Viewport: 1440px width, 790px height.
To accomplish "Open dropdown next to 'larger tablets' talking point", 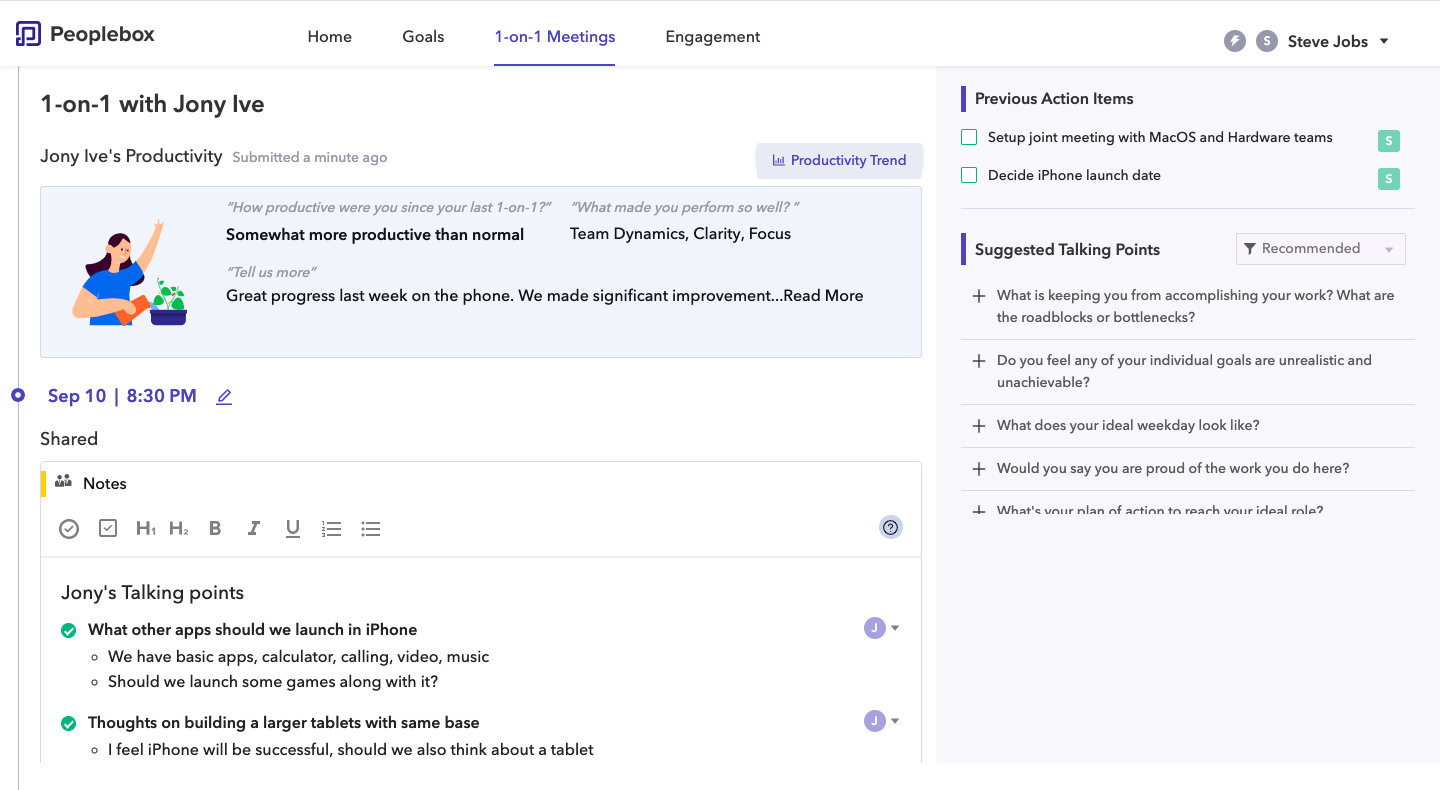I will click(x=895, y=721).
